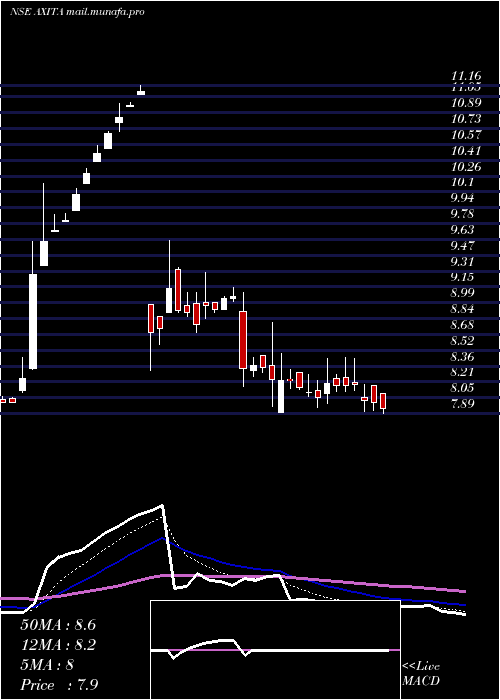Click the 10.73 price axis label
500x700 pixels.
click(466, 119)
